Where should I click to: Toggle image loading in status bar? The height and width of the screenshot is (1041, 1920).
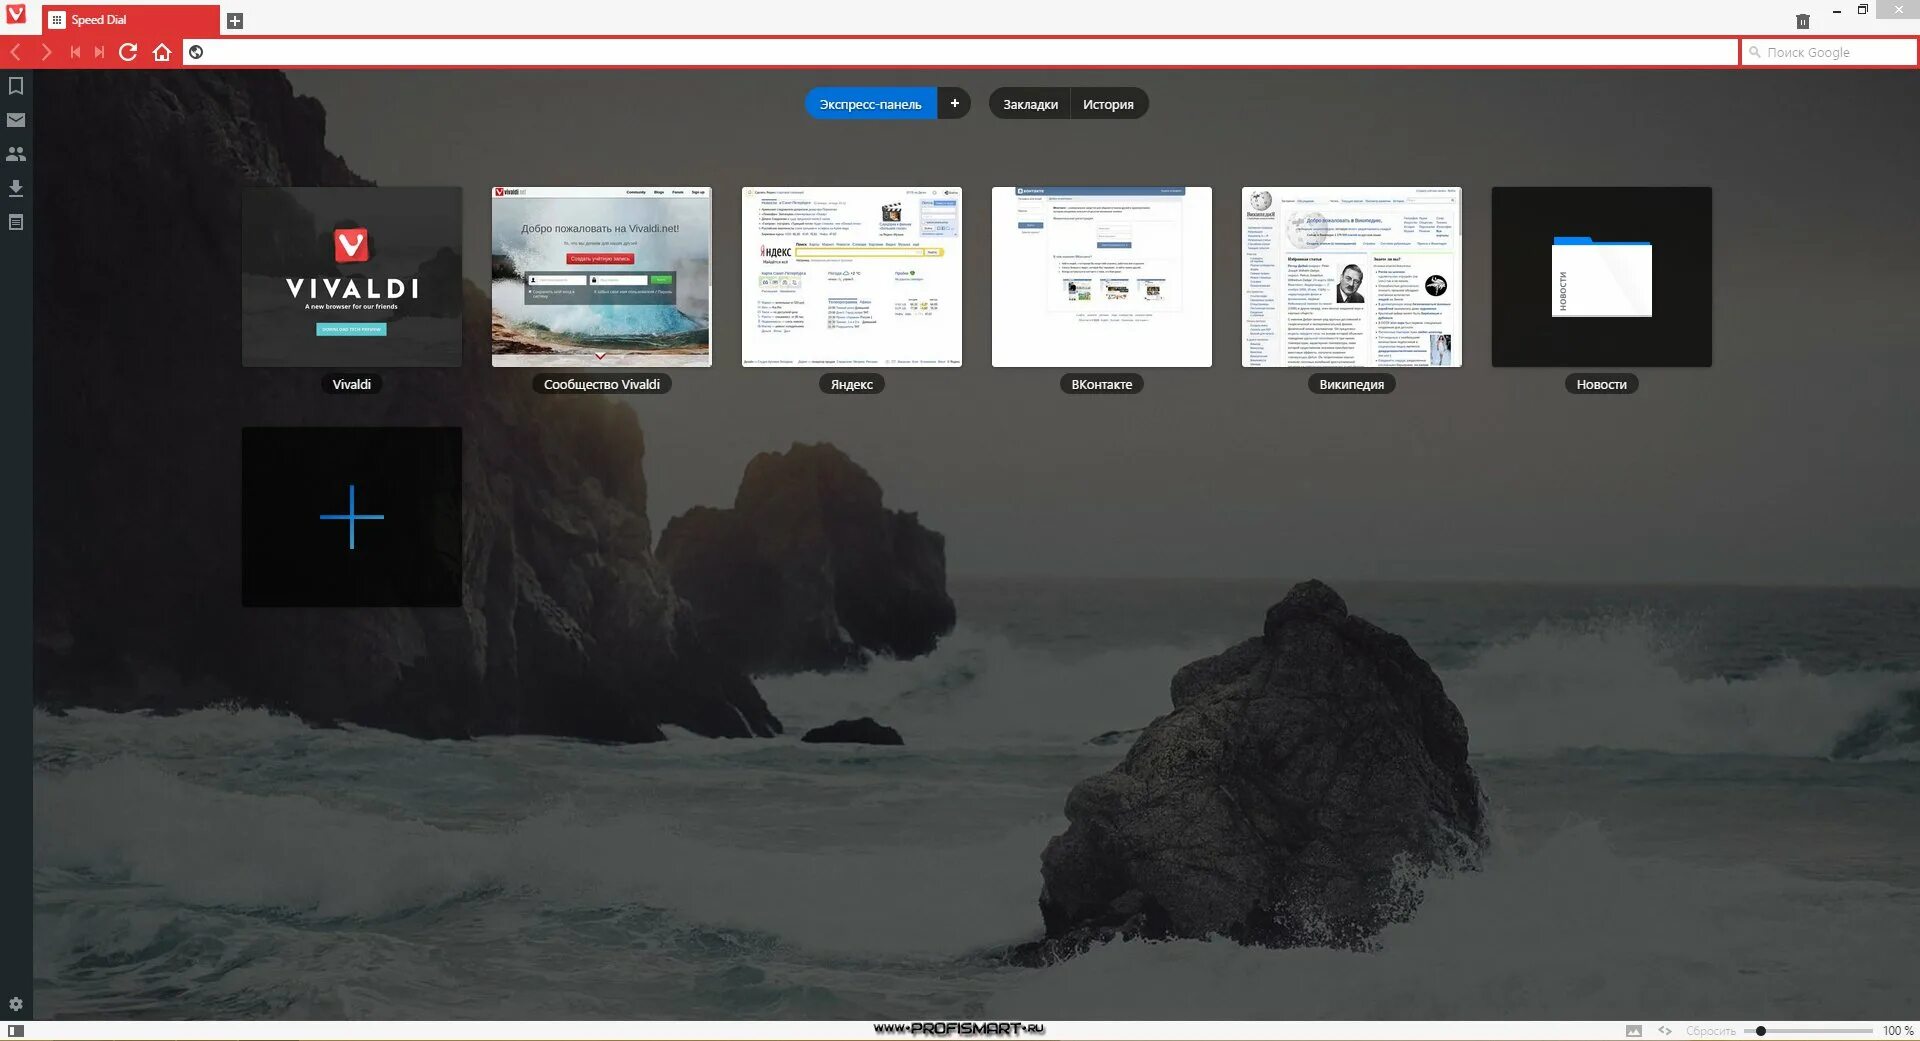1634,1030
